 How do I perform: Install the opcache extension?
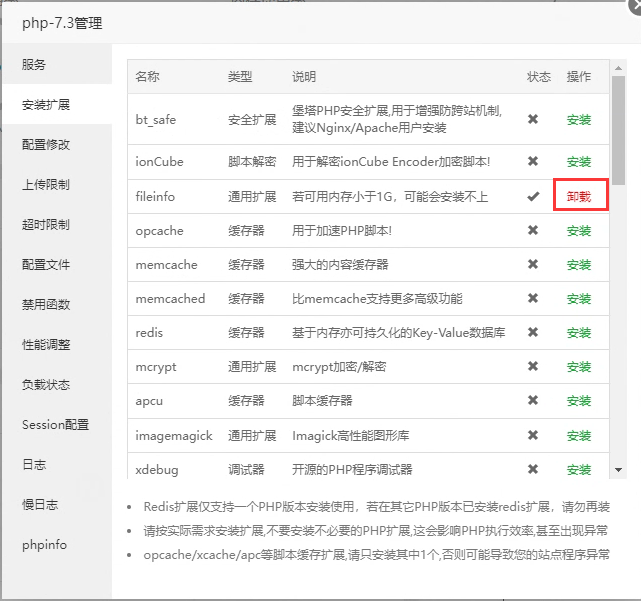coord(579,231)
